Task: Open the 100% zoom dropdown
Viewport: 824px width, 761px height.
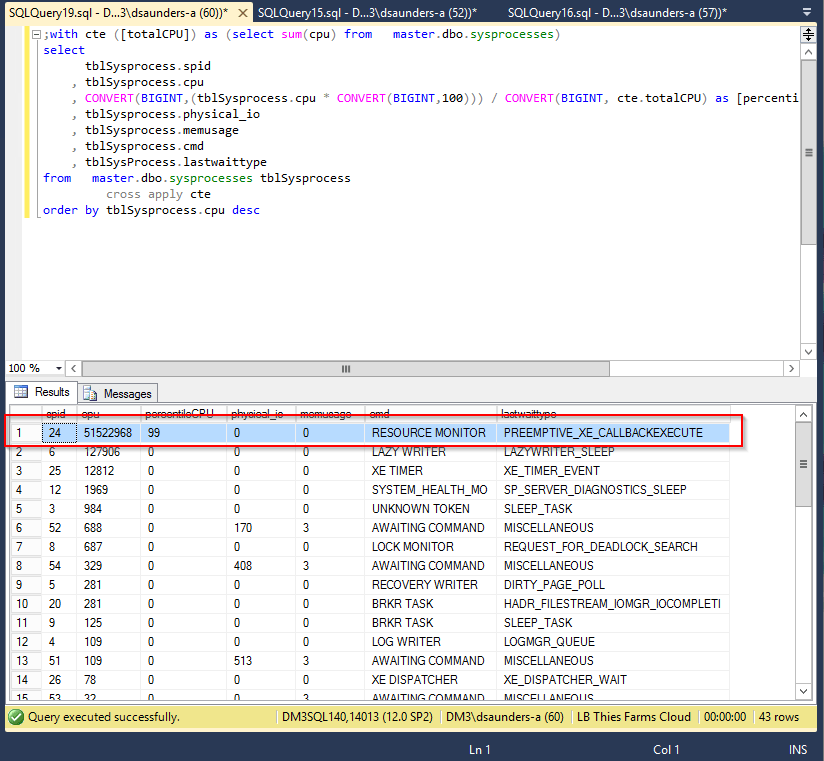Action: 55,369
